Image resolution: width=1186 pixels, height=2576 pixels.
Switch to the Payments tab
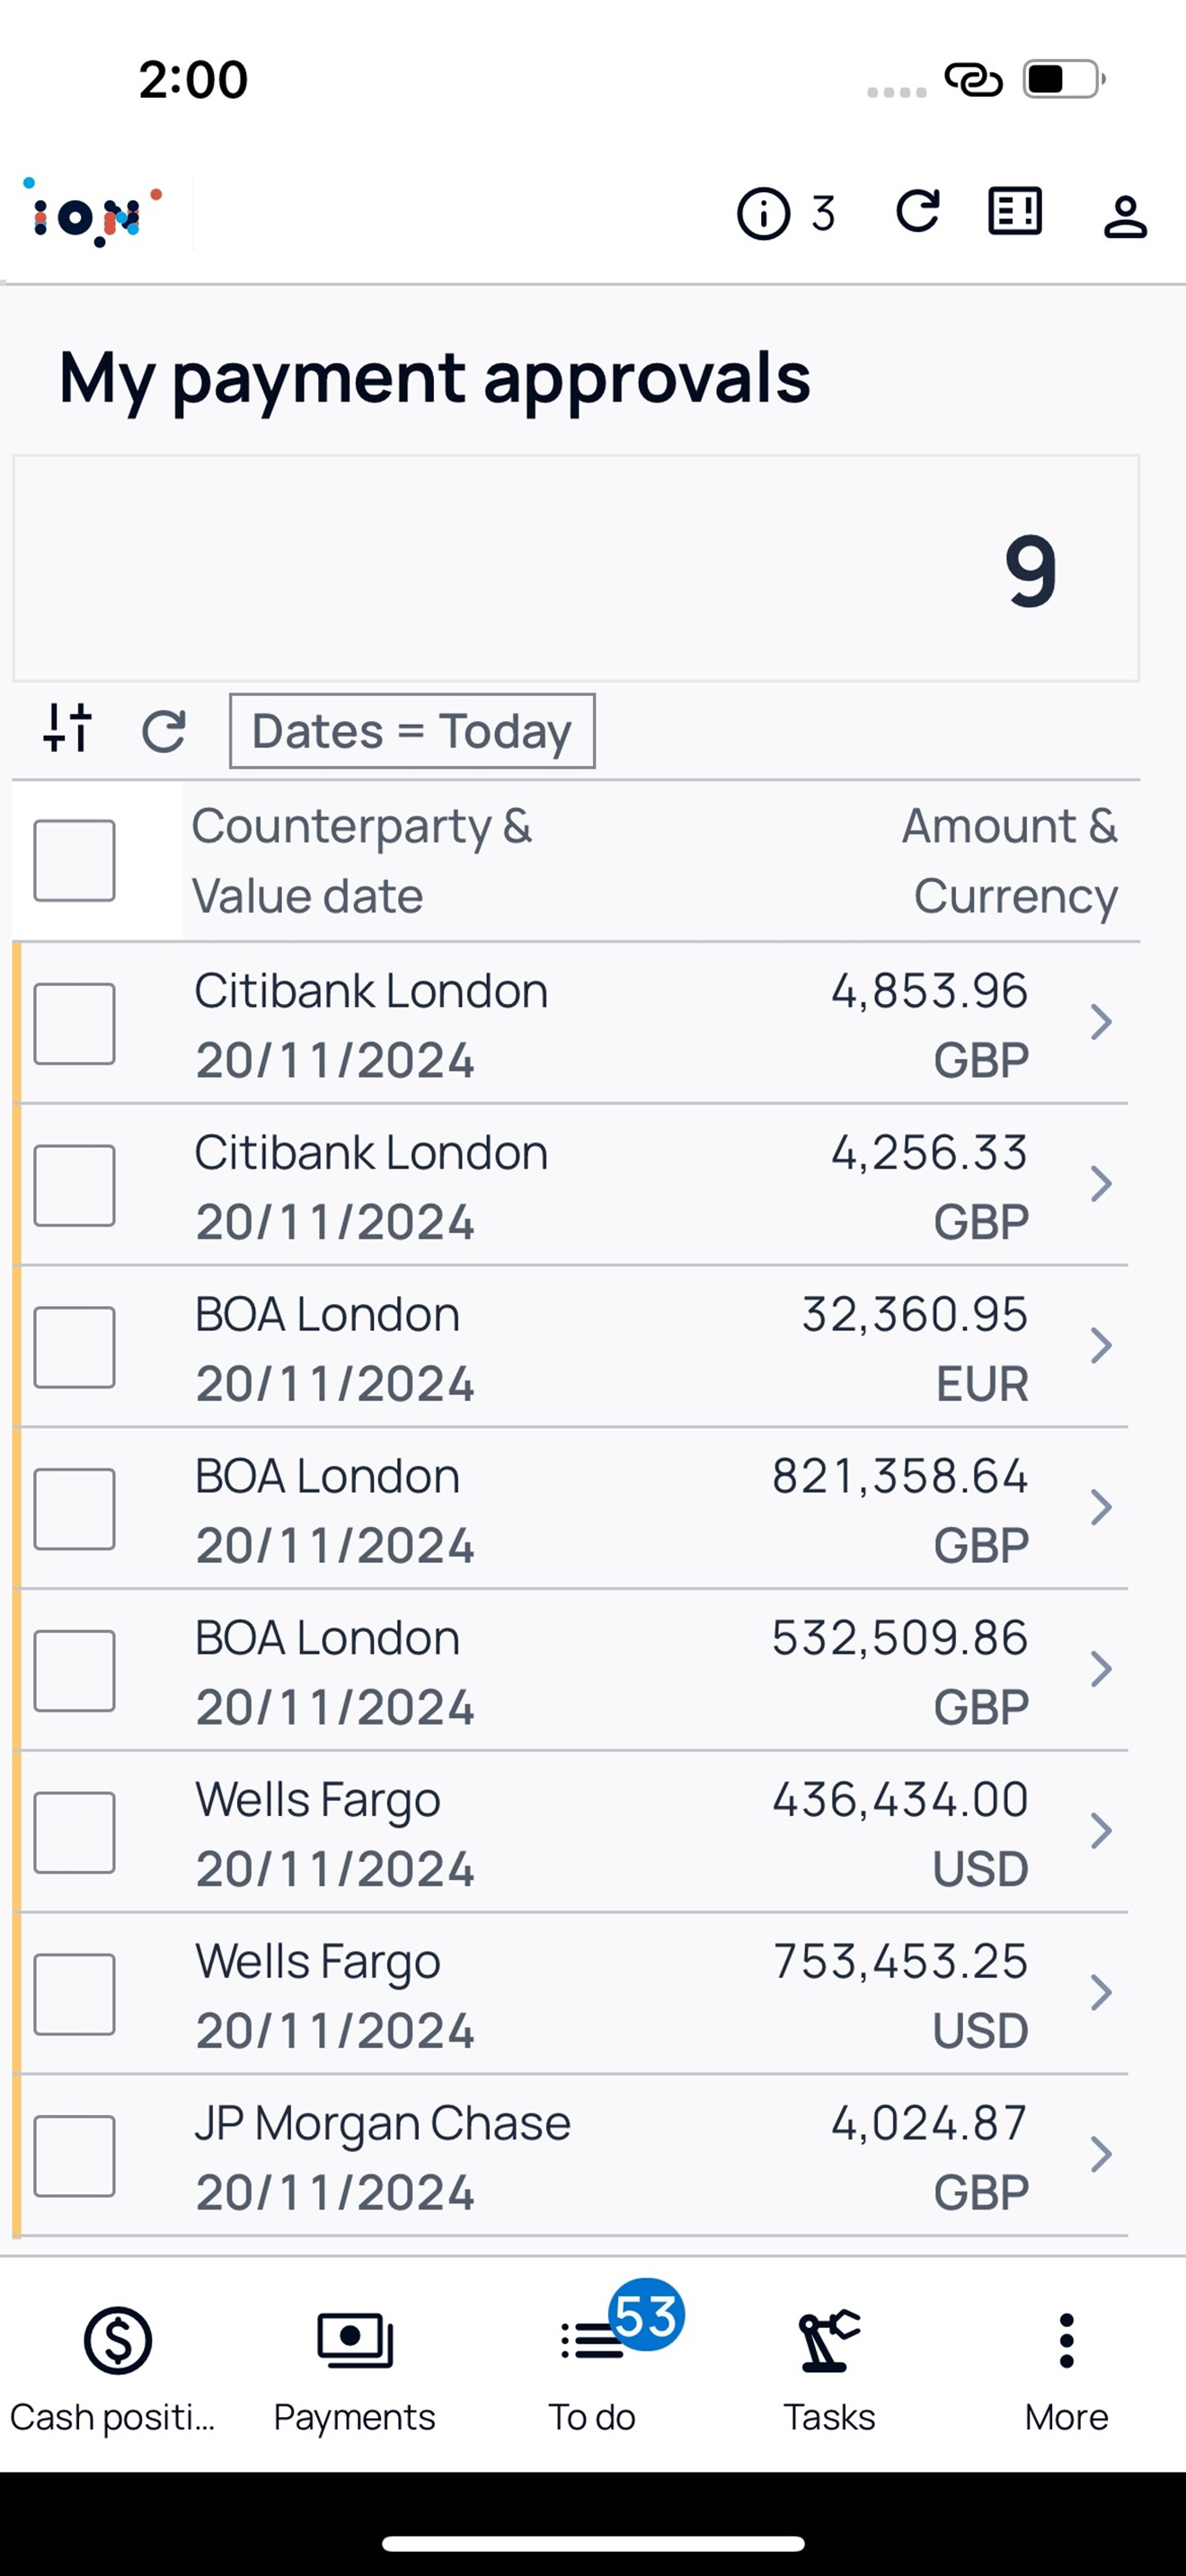355,2372
